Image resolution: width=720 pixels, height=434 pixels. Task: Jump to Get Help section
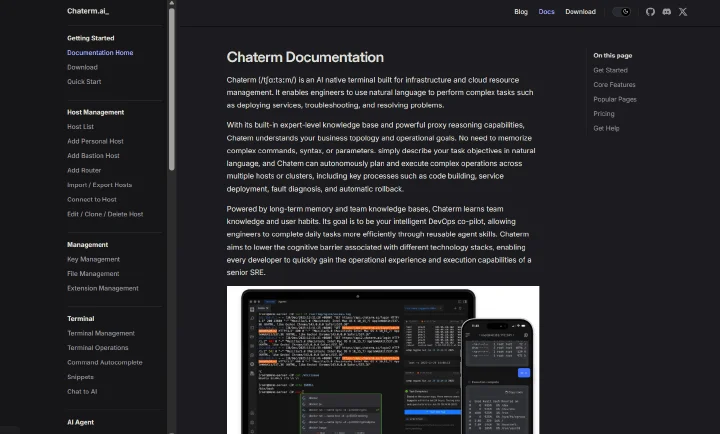point(606,129)
